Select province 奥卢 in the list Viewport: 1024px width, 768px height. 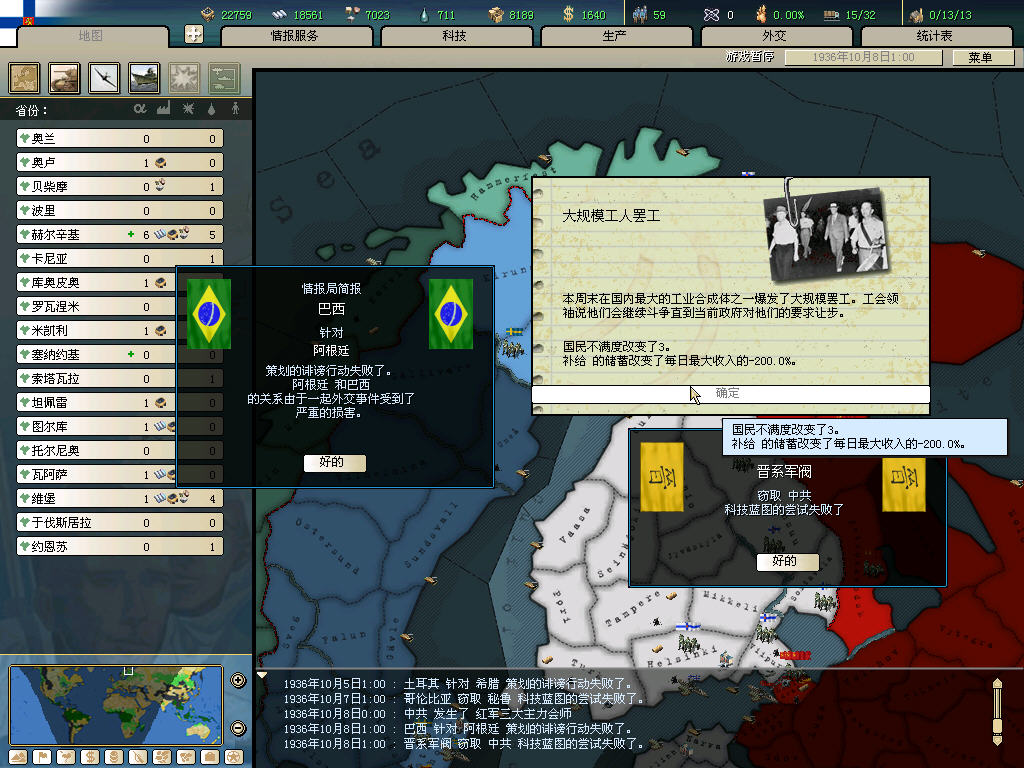tap(120, 163)
